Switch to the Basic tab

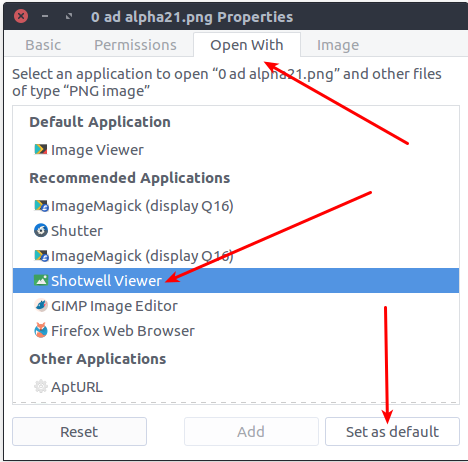point(43,45)
